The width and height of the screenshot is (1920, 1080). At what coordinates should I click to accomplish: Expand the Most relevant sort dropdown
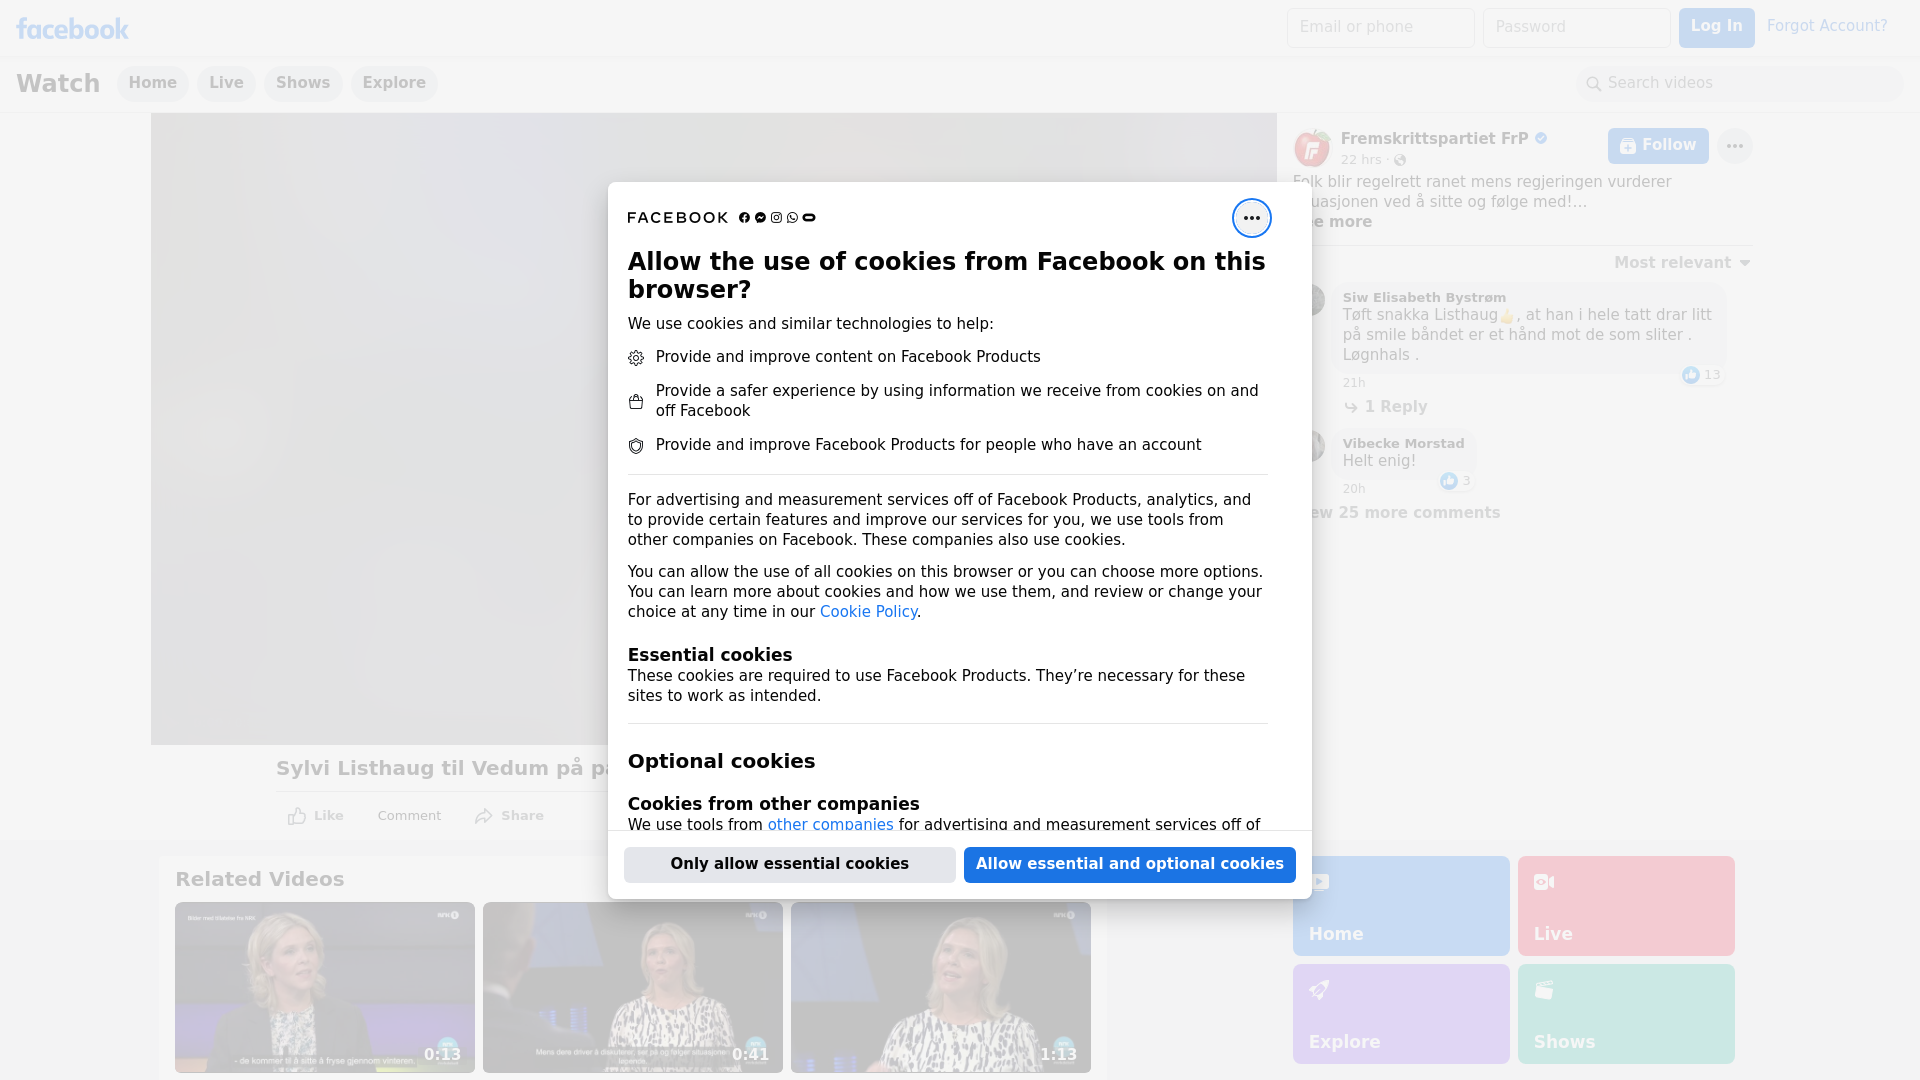[1682, 263]
